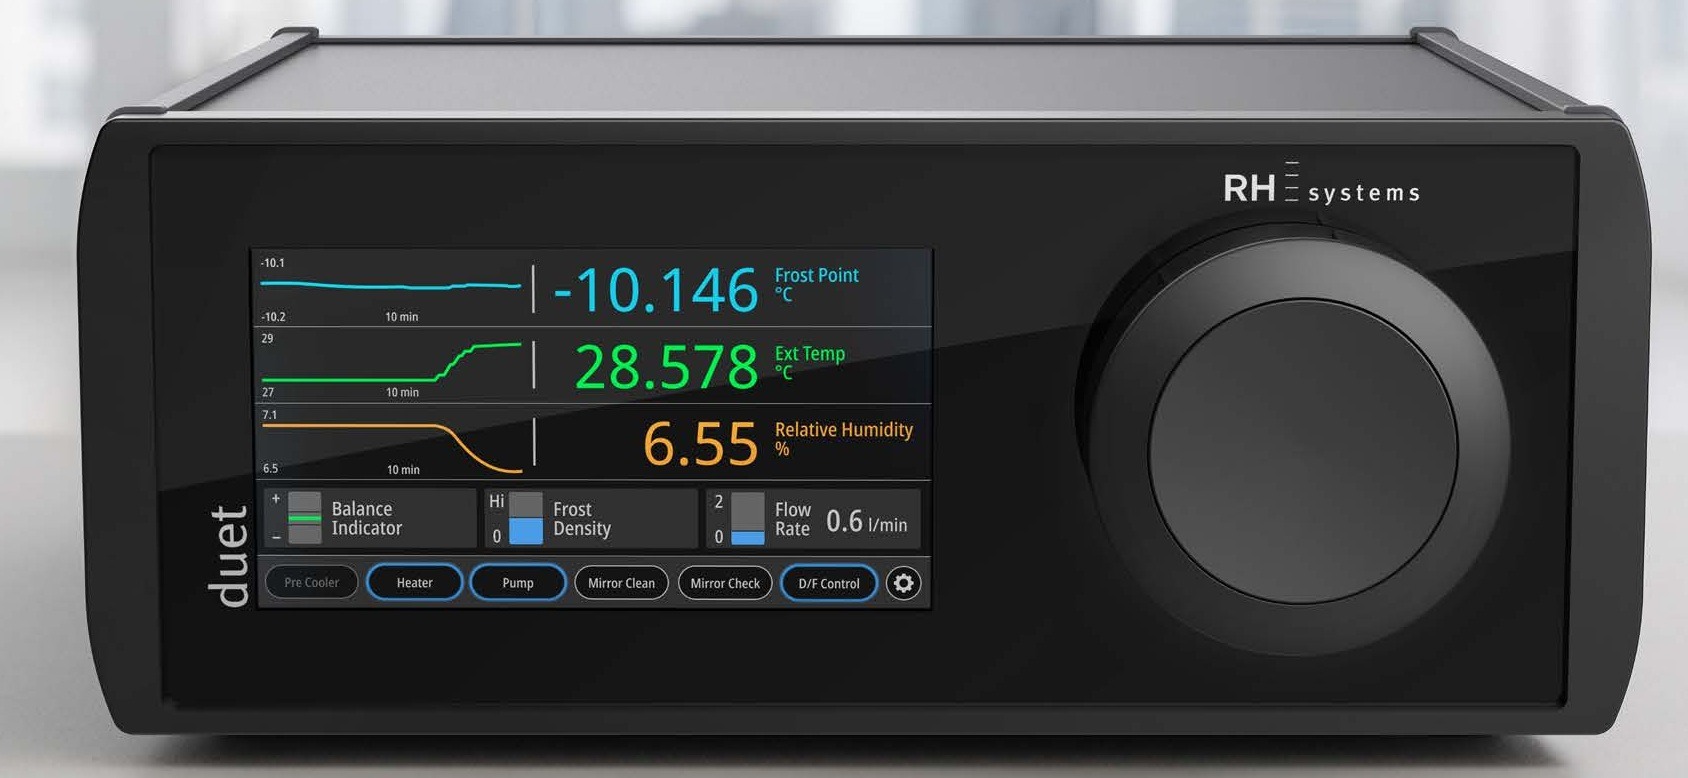Tap the Flow Rate level bar

tap(747, 518)
